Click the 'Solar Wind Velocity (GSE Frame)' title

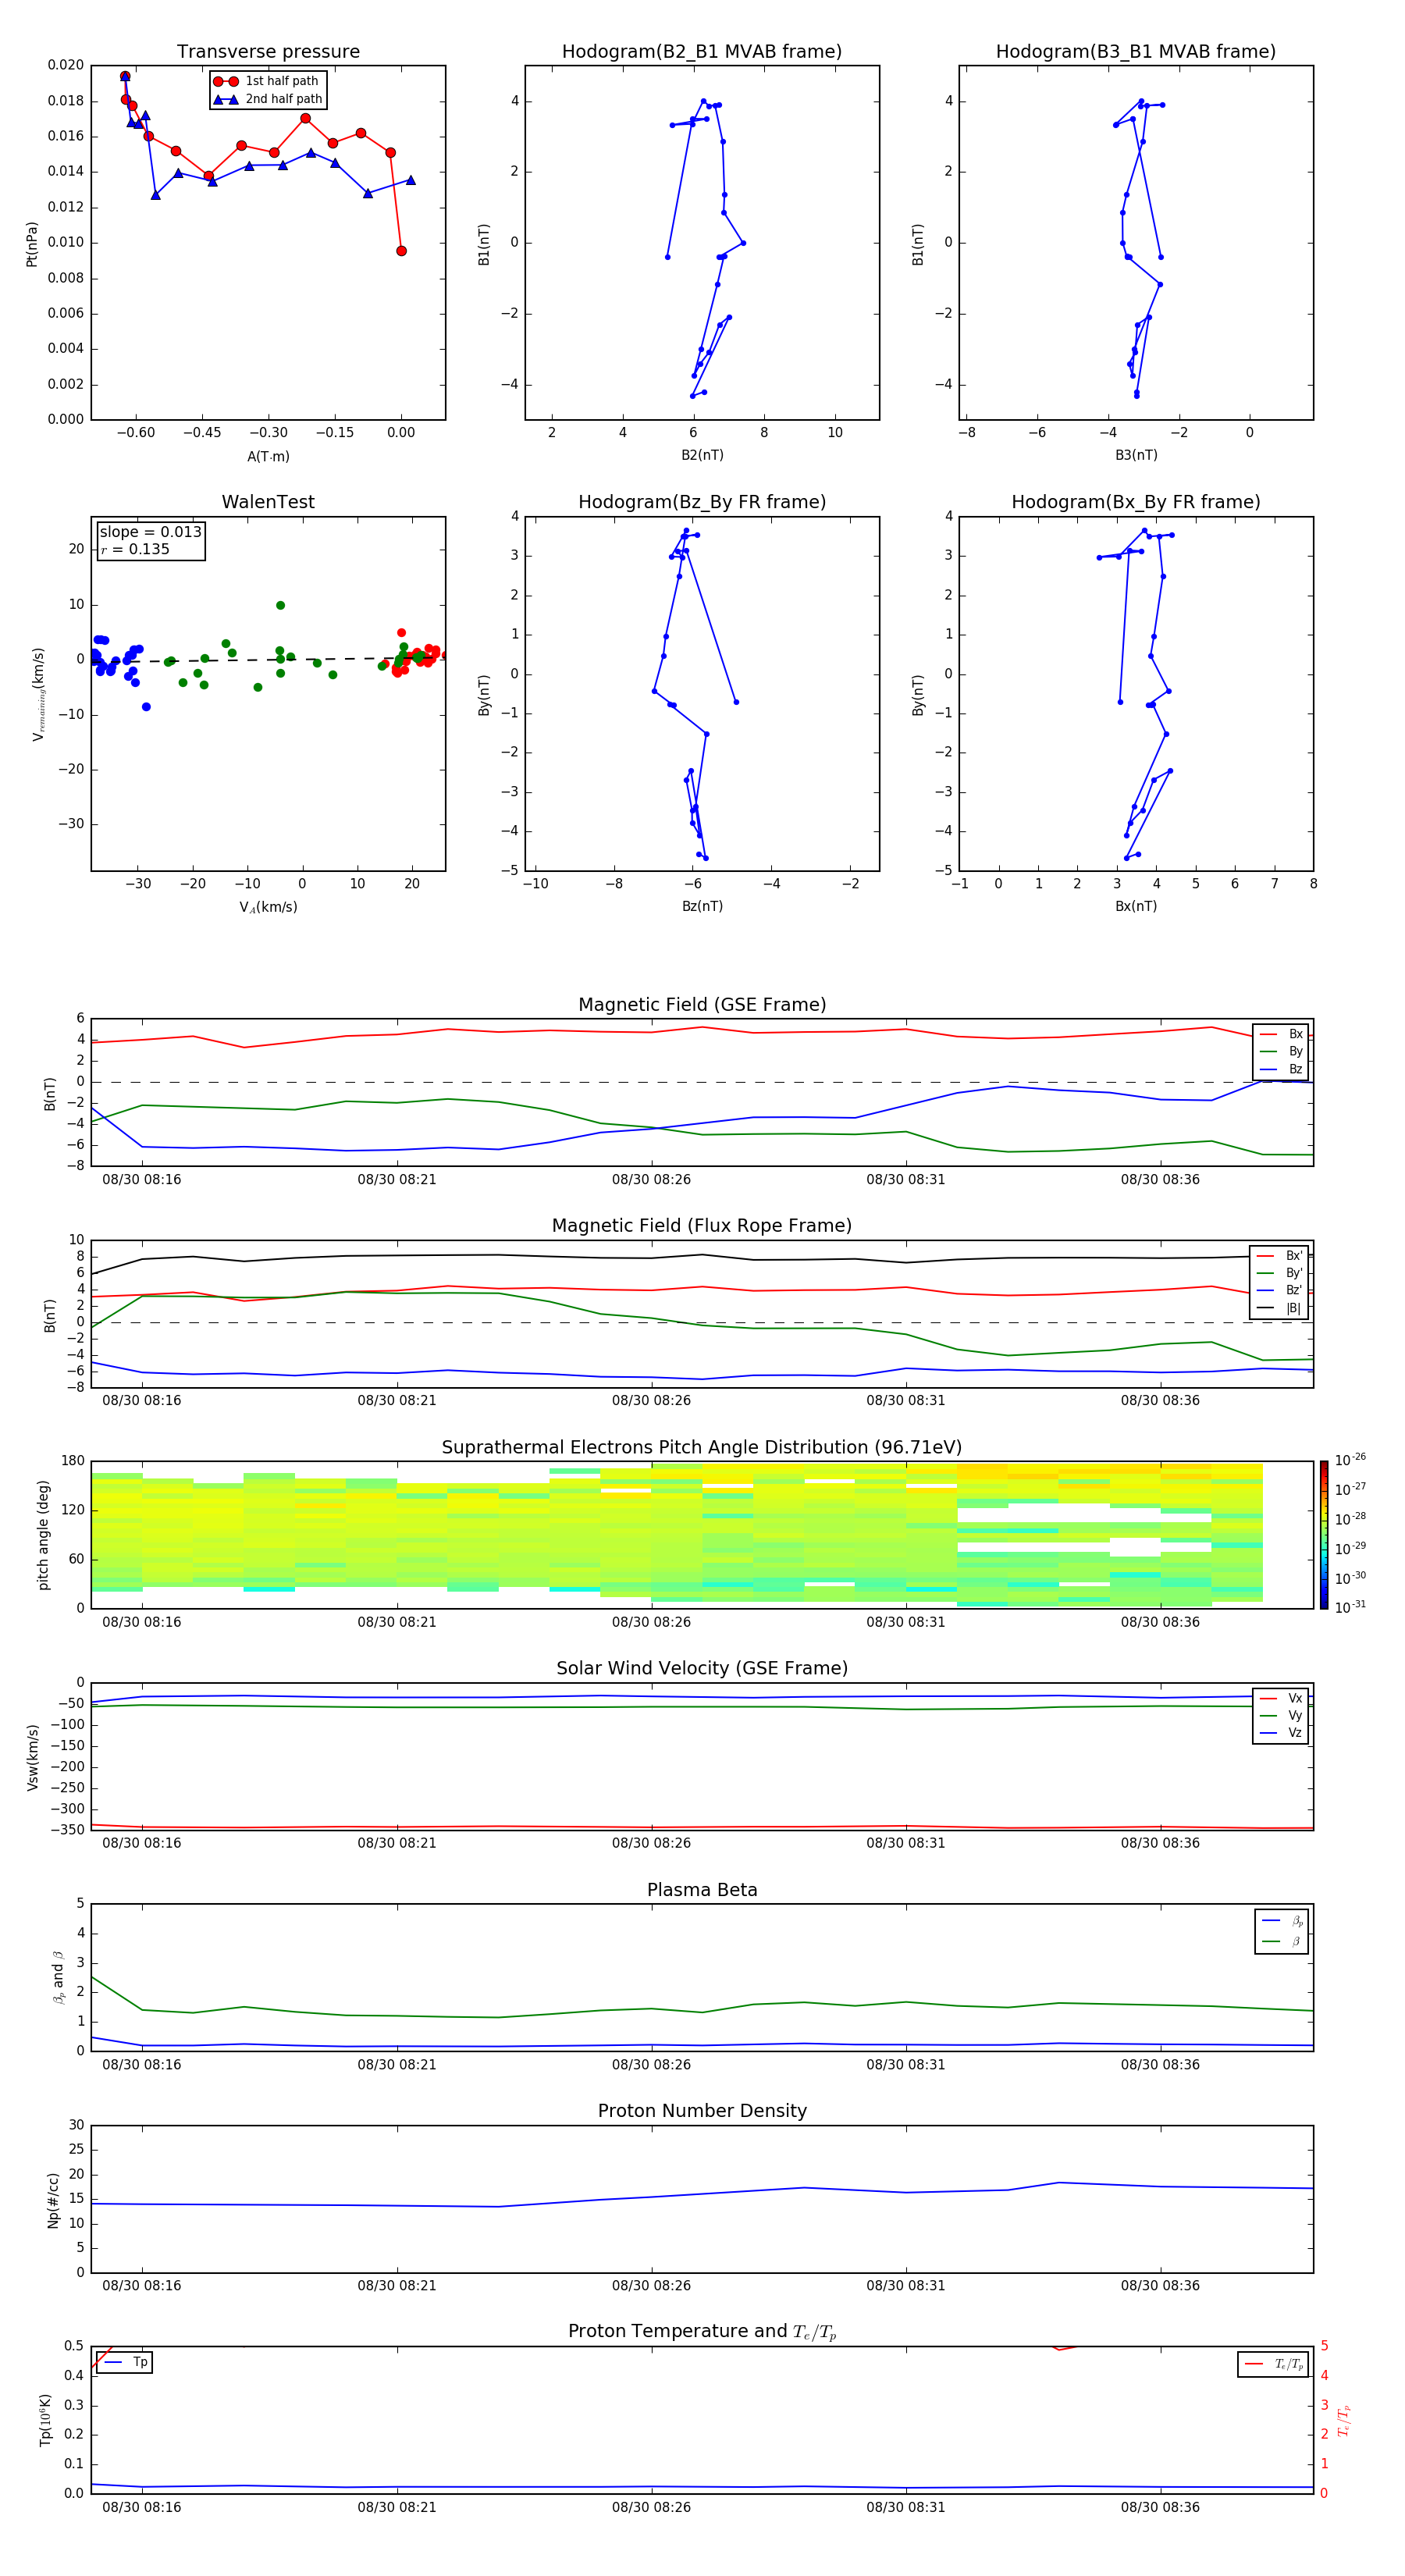702,1669
